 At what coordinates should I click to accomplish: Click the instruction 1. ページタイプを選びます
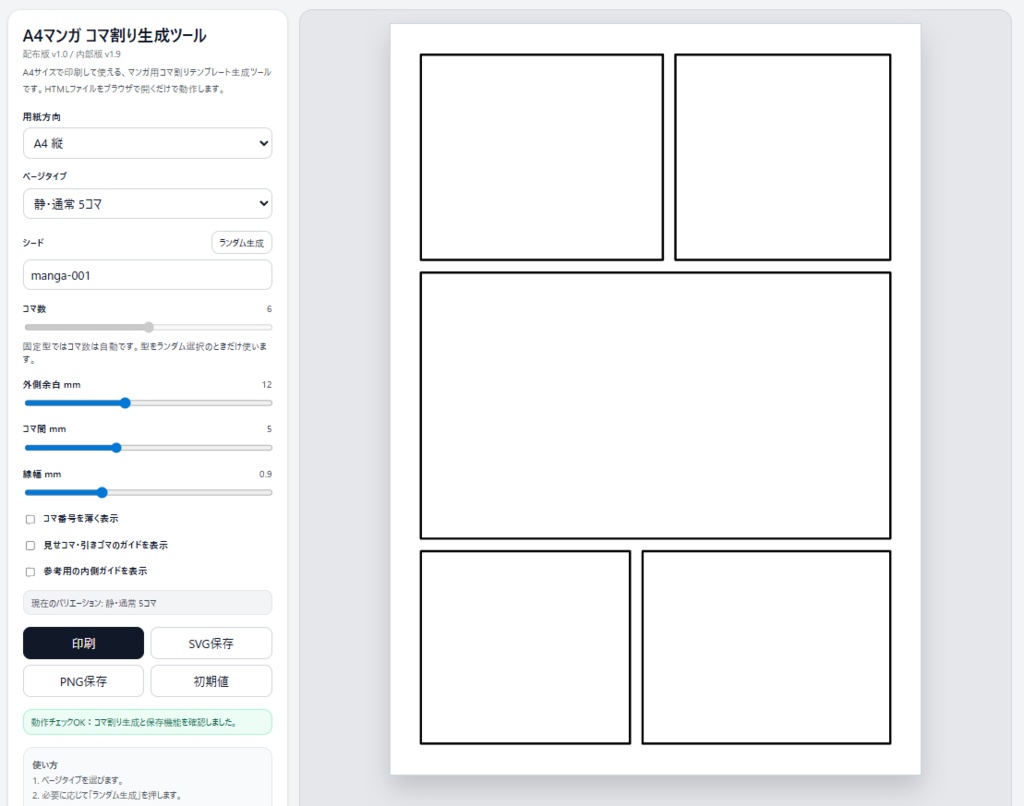point(78,780)
